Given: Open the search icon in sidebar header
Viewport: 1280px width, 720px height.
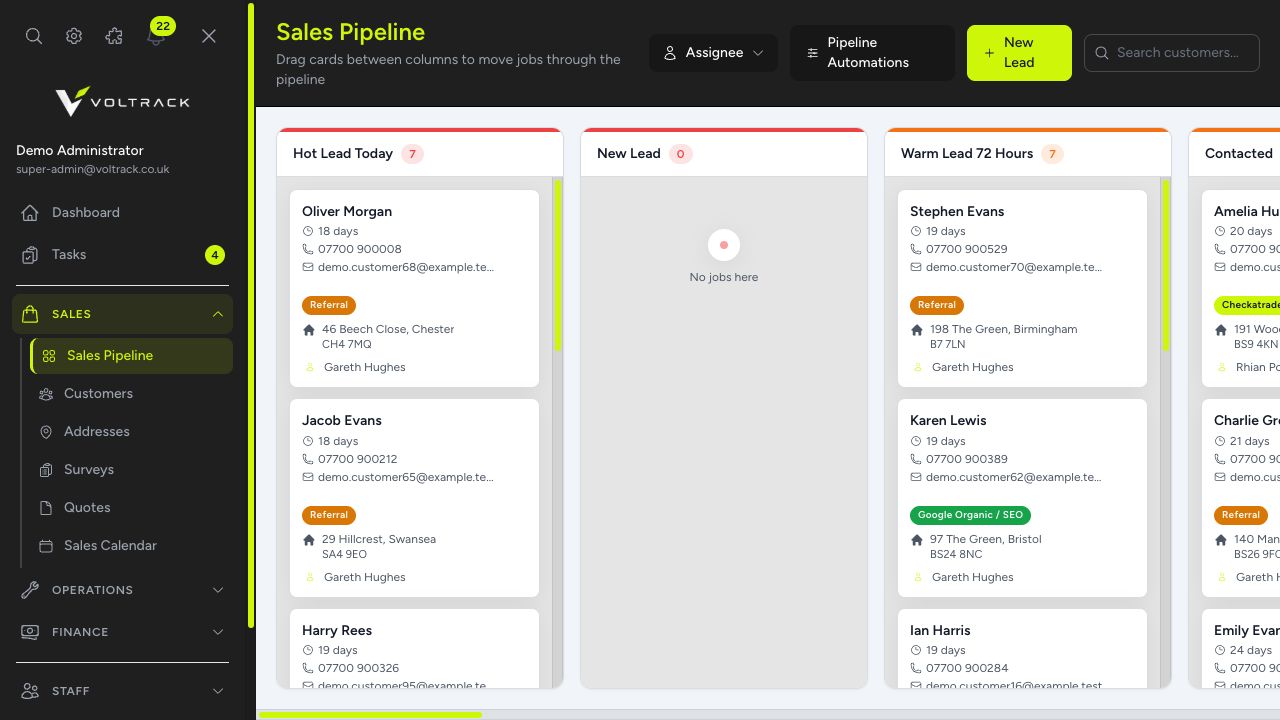Looking at the screenshot, I should 34,36.
